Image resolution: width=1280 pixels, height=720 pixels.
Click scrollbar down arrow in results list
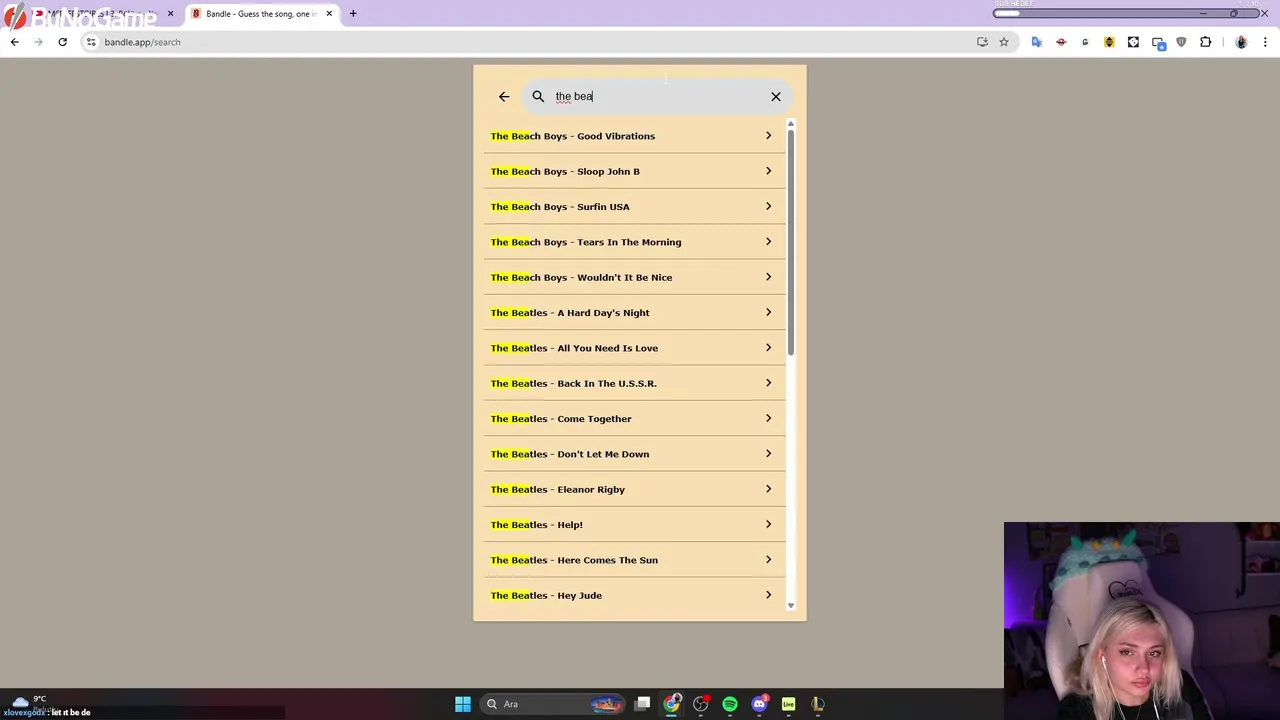pyautogui.click(x=790, y=605)
